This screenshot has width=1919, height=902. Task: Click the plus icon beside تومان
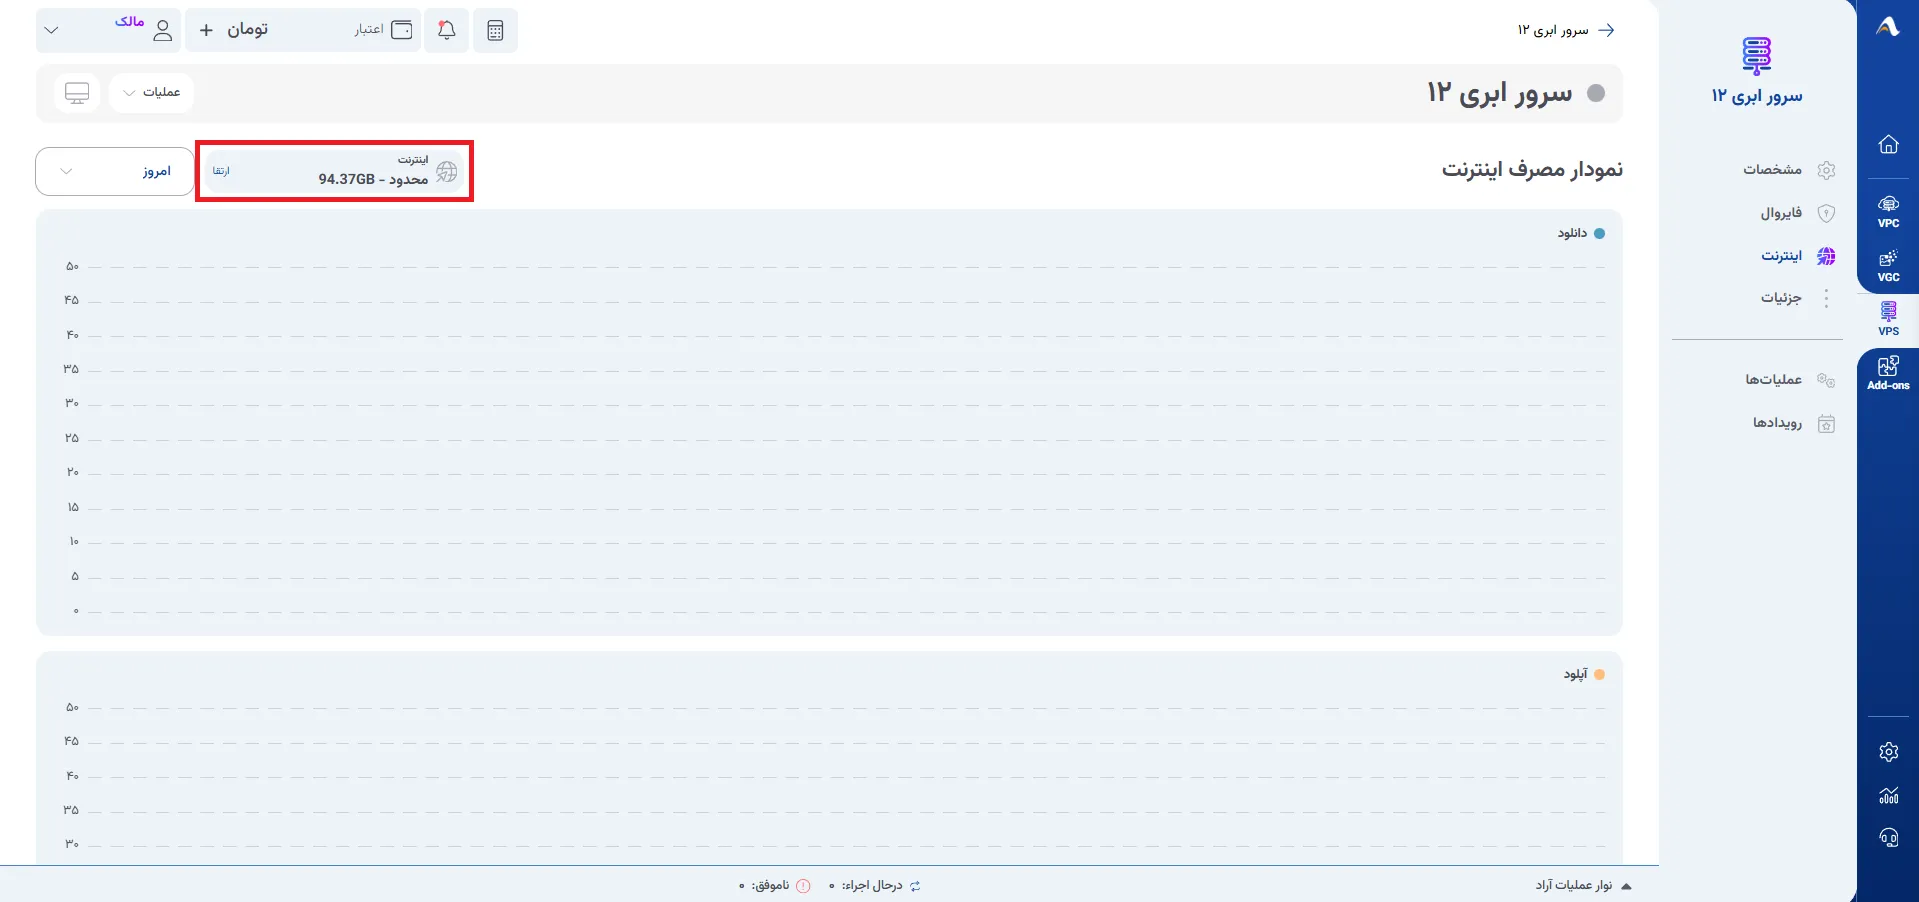tap(206, 30)
